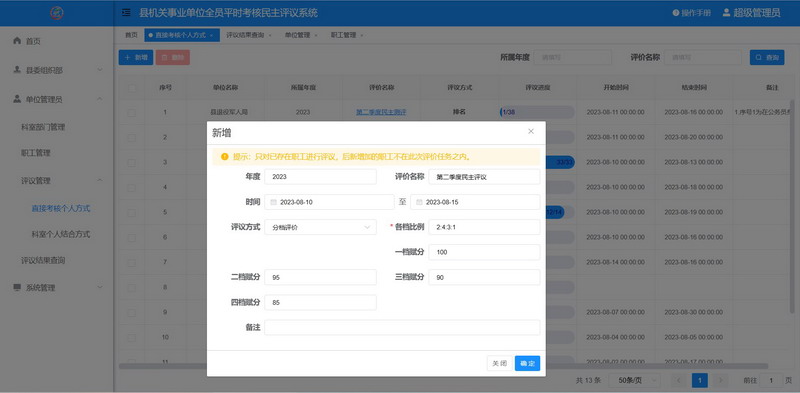The height and width of the screenshot is (393, 800).
Task: Check the checkbox for row 1
Action: (132, 112)
